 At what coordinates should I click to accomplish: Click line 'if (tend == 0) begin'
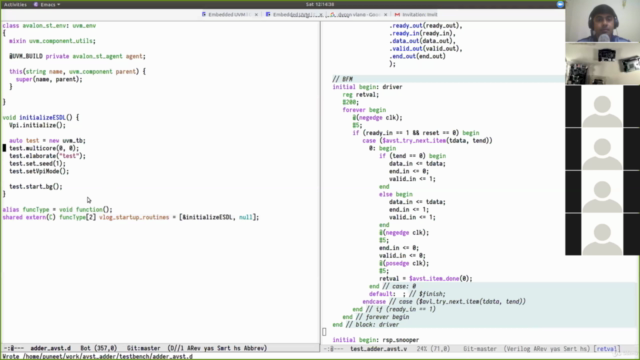click(x=413, y=156)
